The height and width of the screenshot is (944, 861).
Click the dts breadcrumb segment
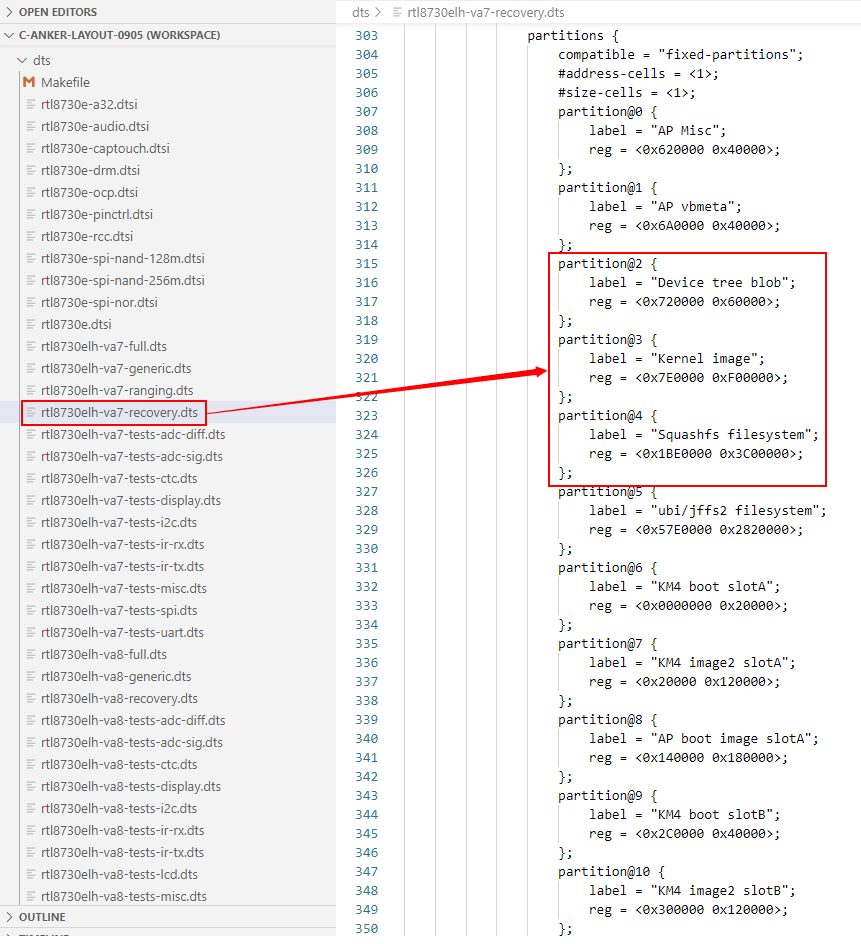pos(360,12)
